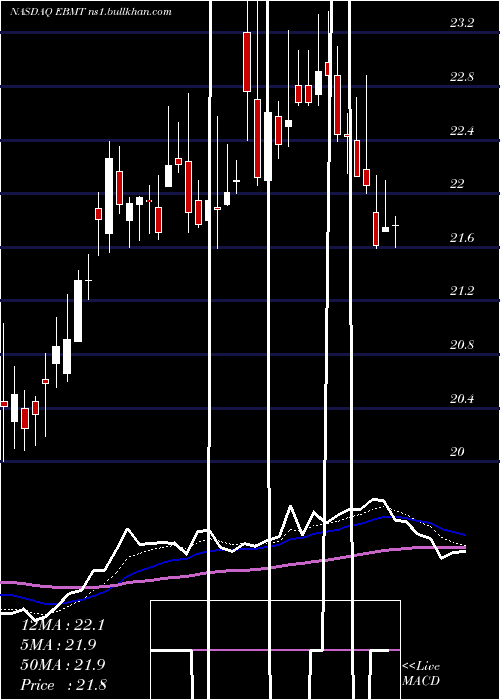The width and height of the screenshot is (500, 700).
Task: Click the 50MA : 21.9 legend value
Action: pos(63,665)
